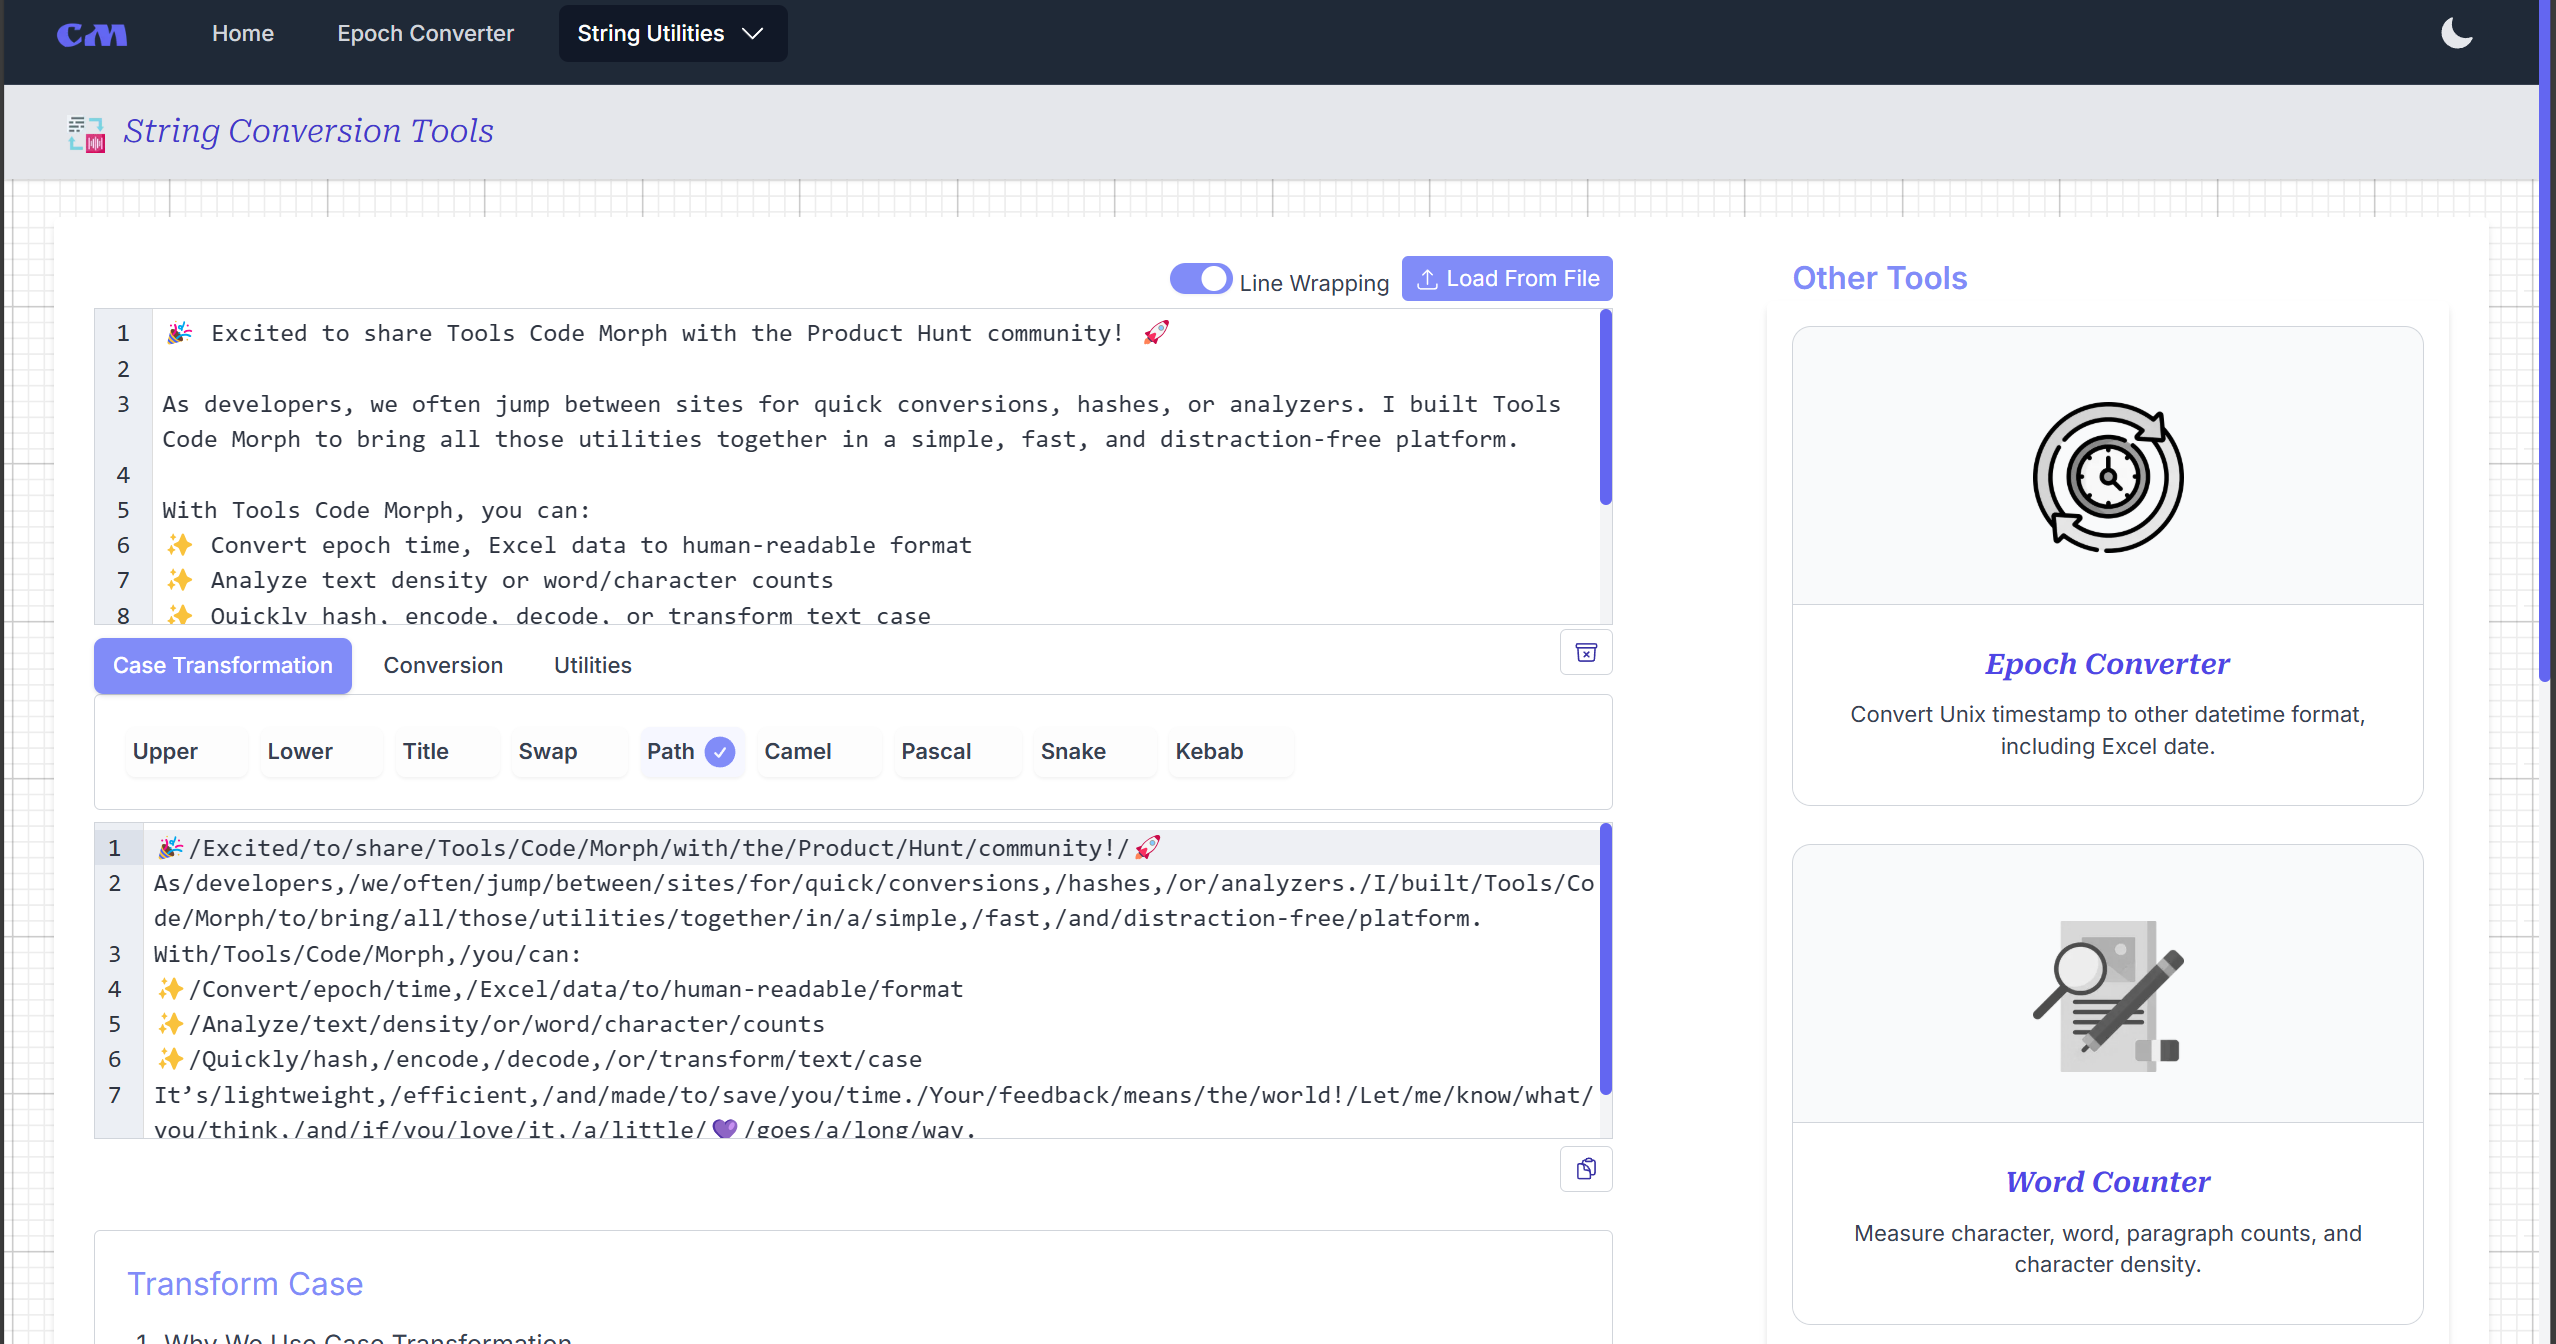Open the Word Counter card title link
Viewport: 2556px width, 1344px height.
tap(2108, 1182)
